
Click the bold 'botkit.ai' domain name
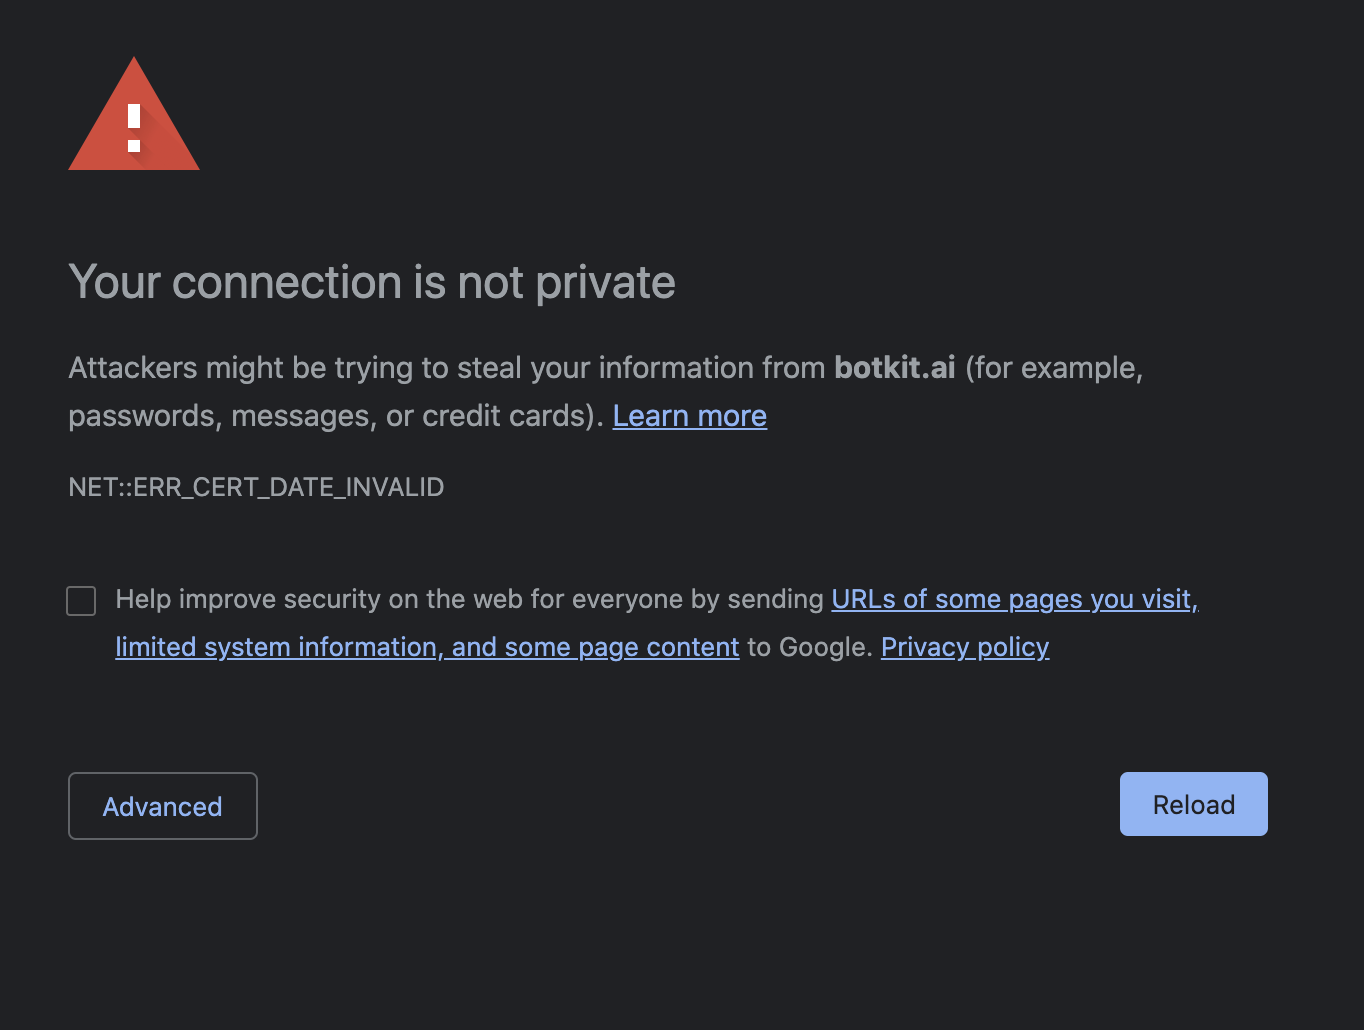[x=894, y=368]
